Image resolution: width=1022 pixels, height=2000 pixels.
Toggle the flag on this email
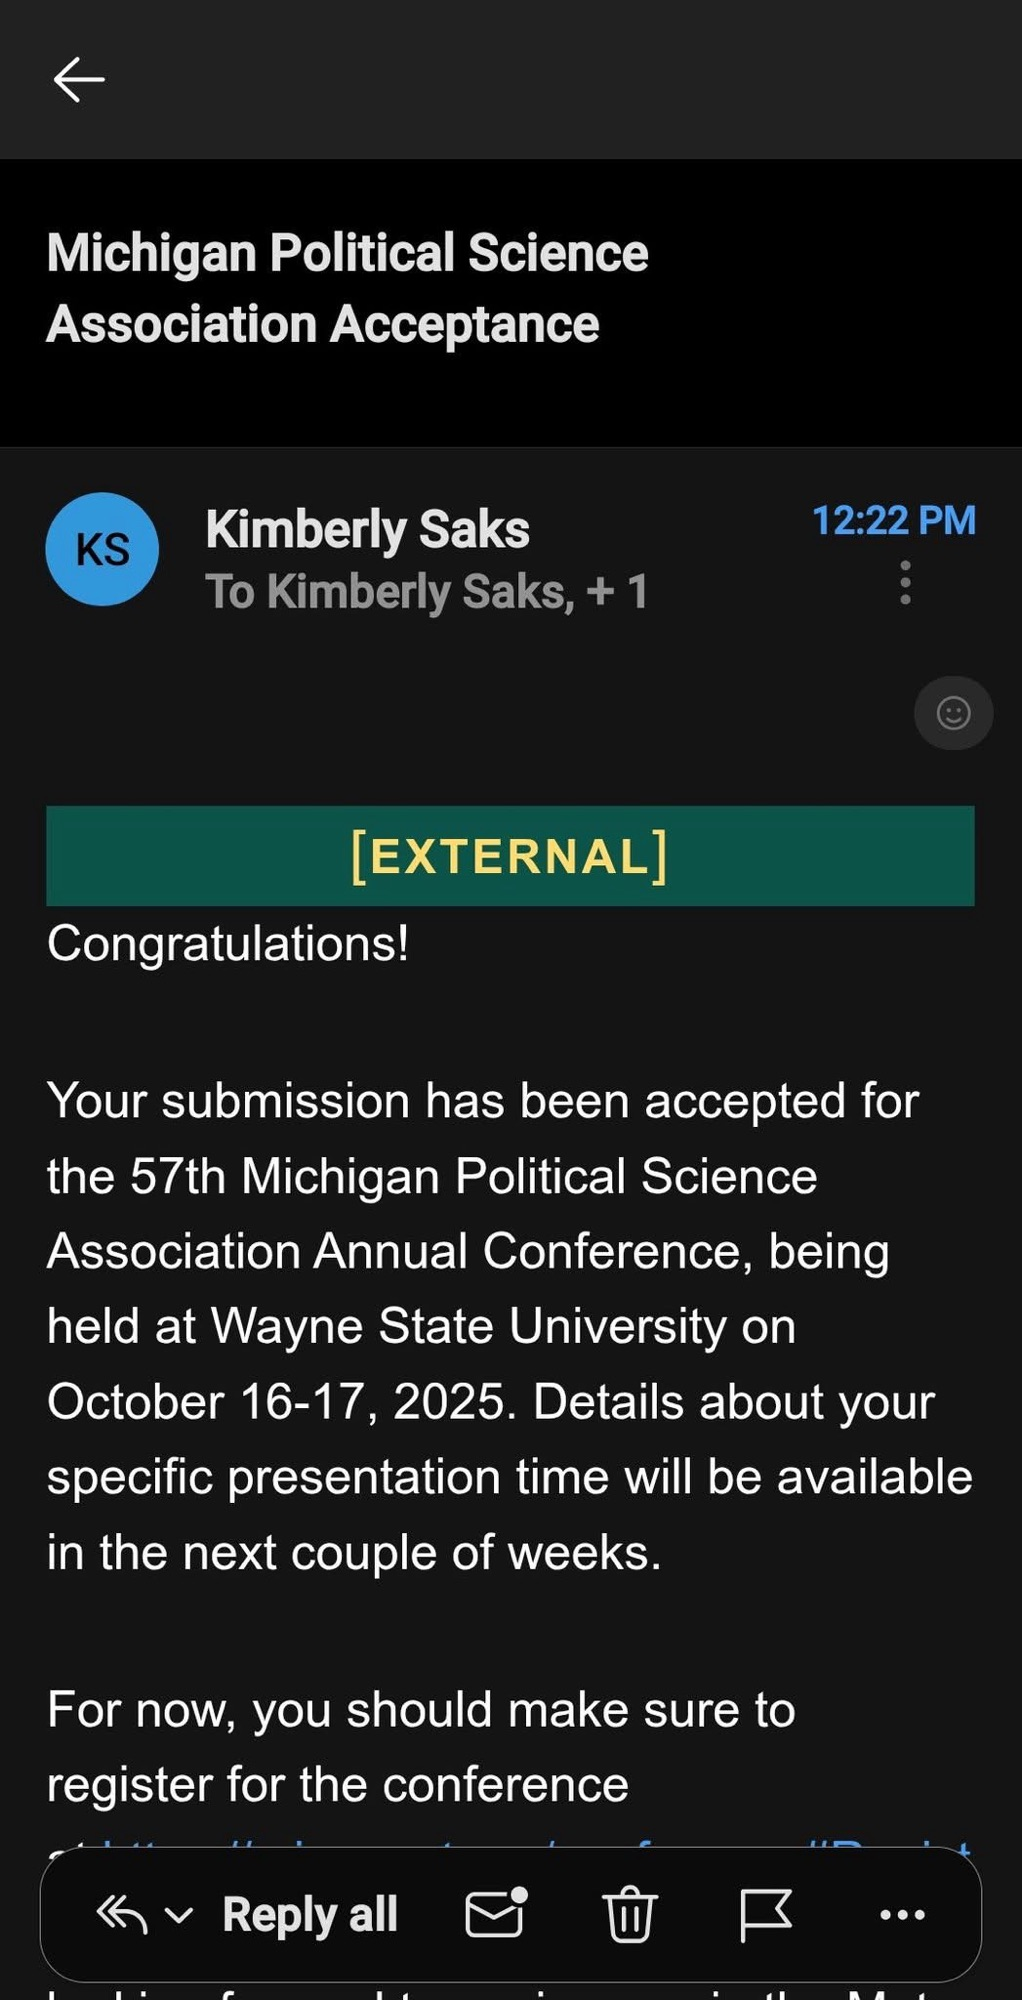pos(766,1914)
